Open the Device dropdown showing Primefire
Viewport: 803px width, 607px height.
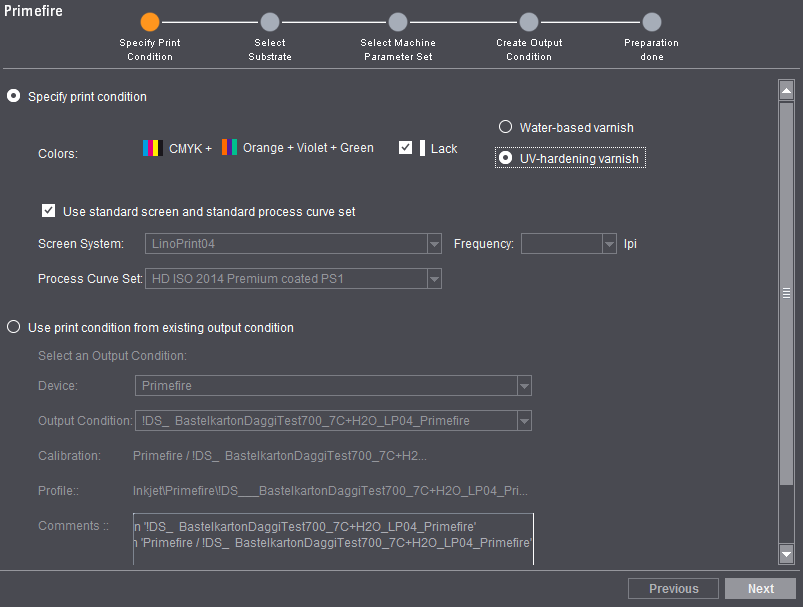point(524,386)
